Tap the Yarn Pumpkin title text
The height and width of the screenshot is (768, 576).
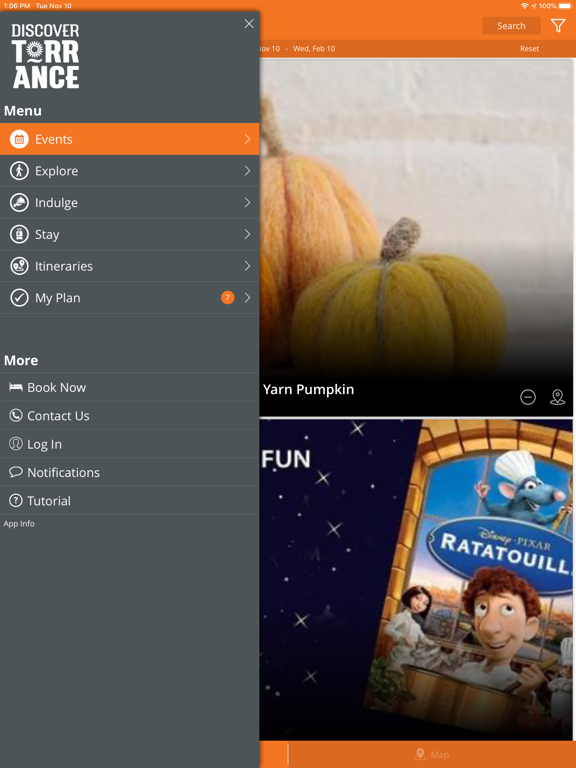[308, 389]
